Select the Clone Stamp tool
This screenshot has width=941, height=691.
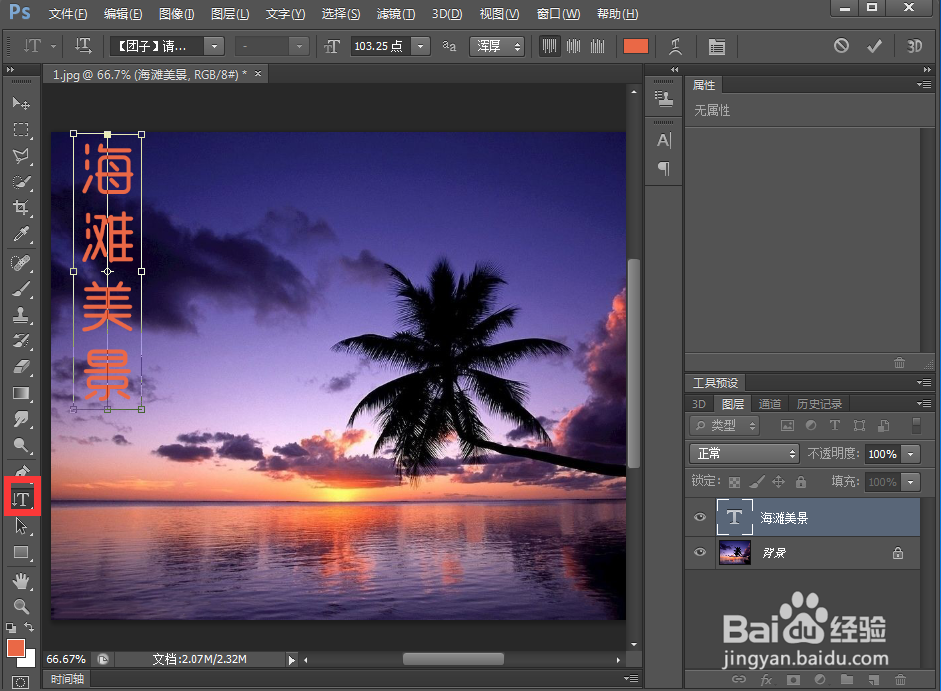point(21,315)
